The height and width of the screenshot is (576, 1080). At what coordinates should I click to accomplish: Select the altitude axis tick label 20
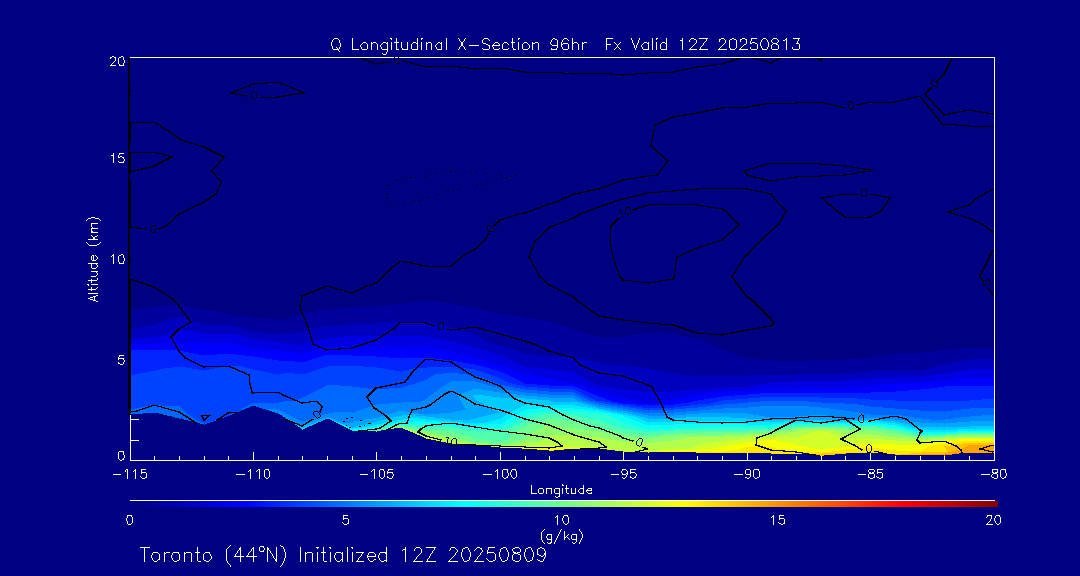tap(117, 60)
